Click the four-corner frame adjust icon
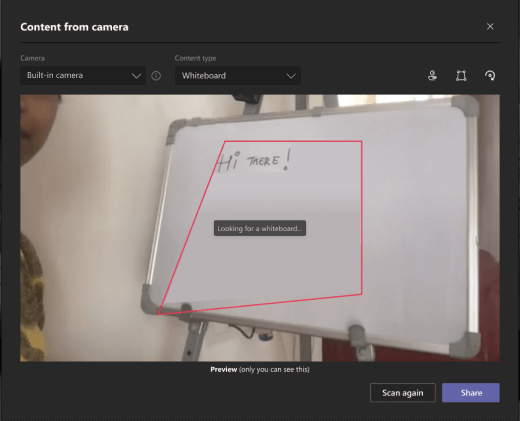This screenshot has width=520, height=421. coord(461,76)
